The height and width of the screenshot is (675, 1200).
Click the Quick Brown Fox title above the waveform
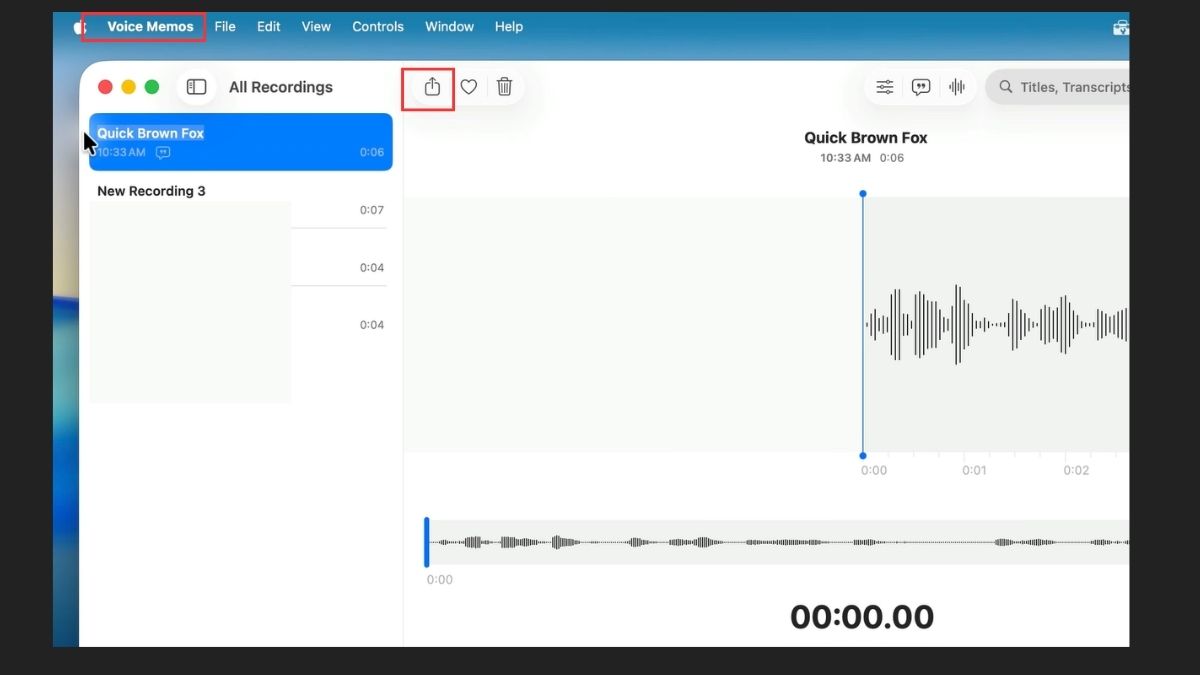pyautogui.click(x=866, y=138)
